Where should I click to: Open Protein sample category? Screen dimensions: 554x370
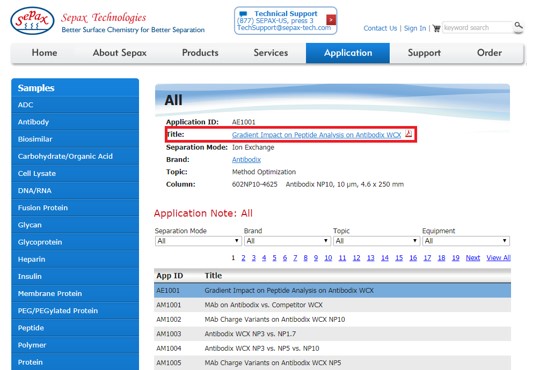(x=75, y=362)
